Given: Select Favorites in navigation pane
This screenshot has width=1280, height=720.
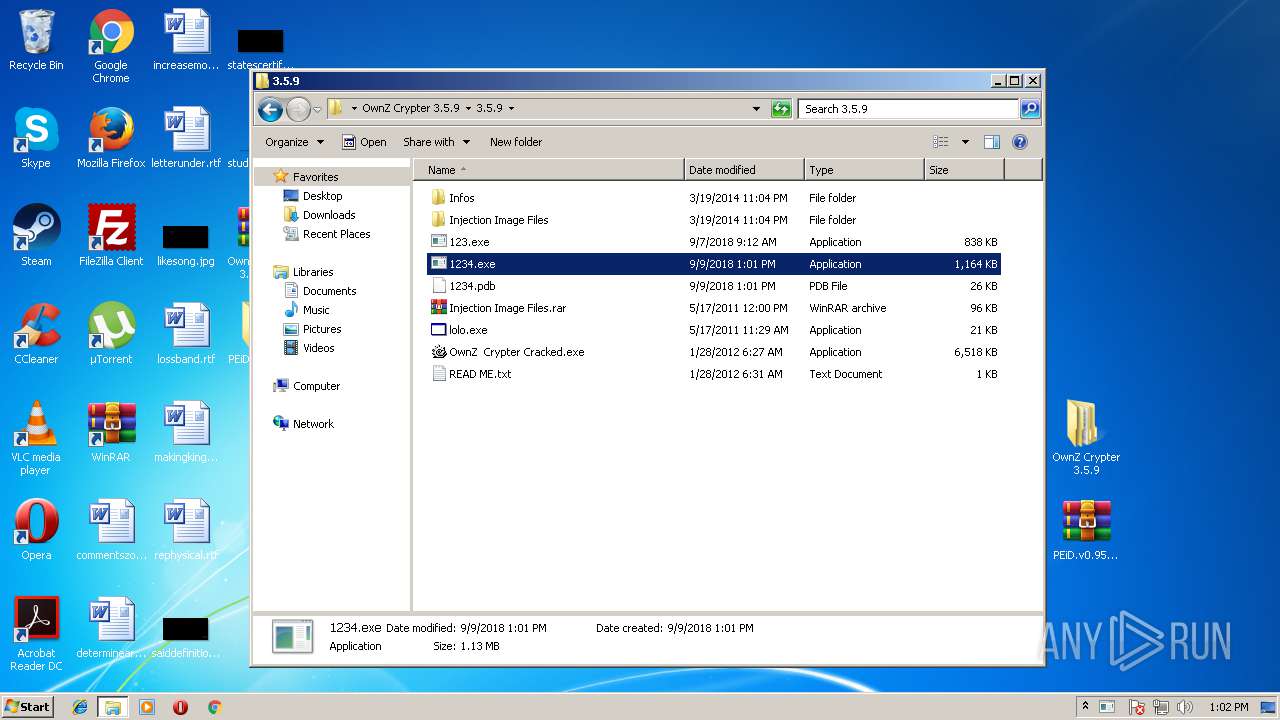Looking at the screenshot, I should pyautogui.click(x=315, y=177).
